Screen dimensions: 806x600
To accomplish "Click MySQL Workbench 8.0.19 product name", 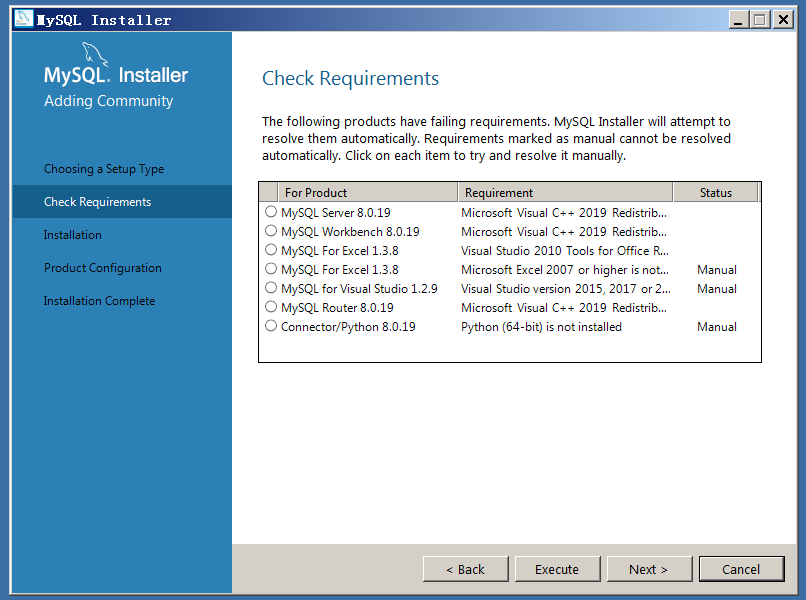I will [350, 232].
